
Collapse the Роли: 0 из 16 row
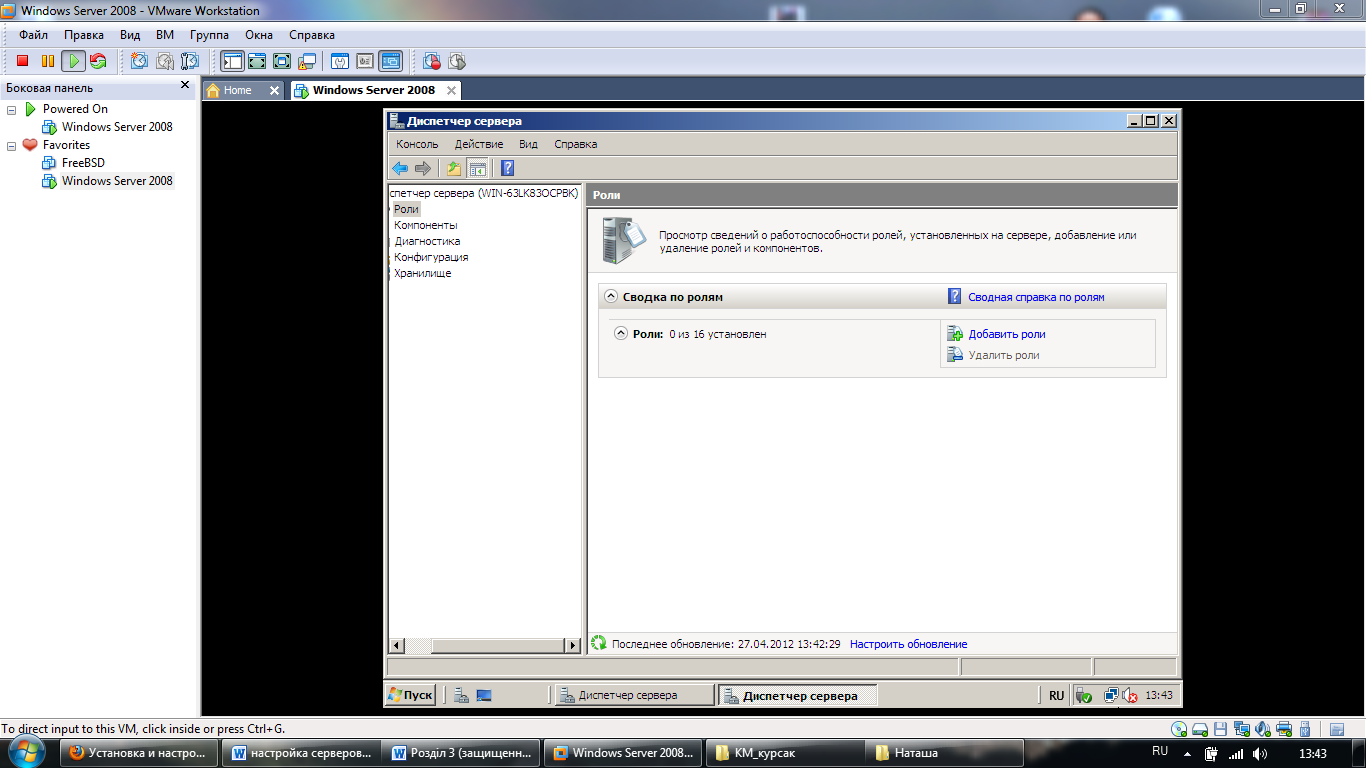620,334
